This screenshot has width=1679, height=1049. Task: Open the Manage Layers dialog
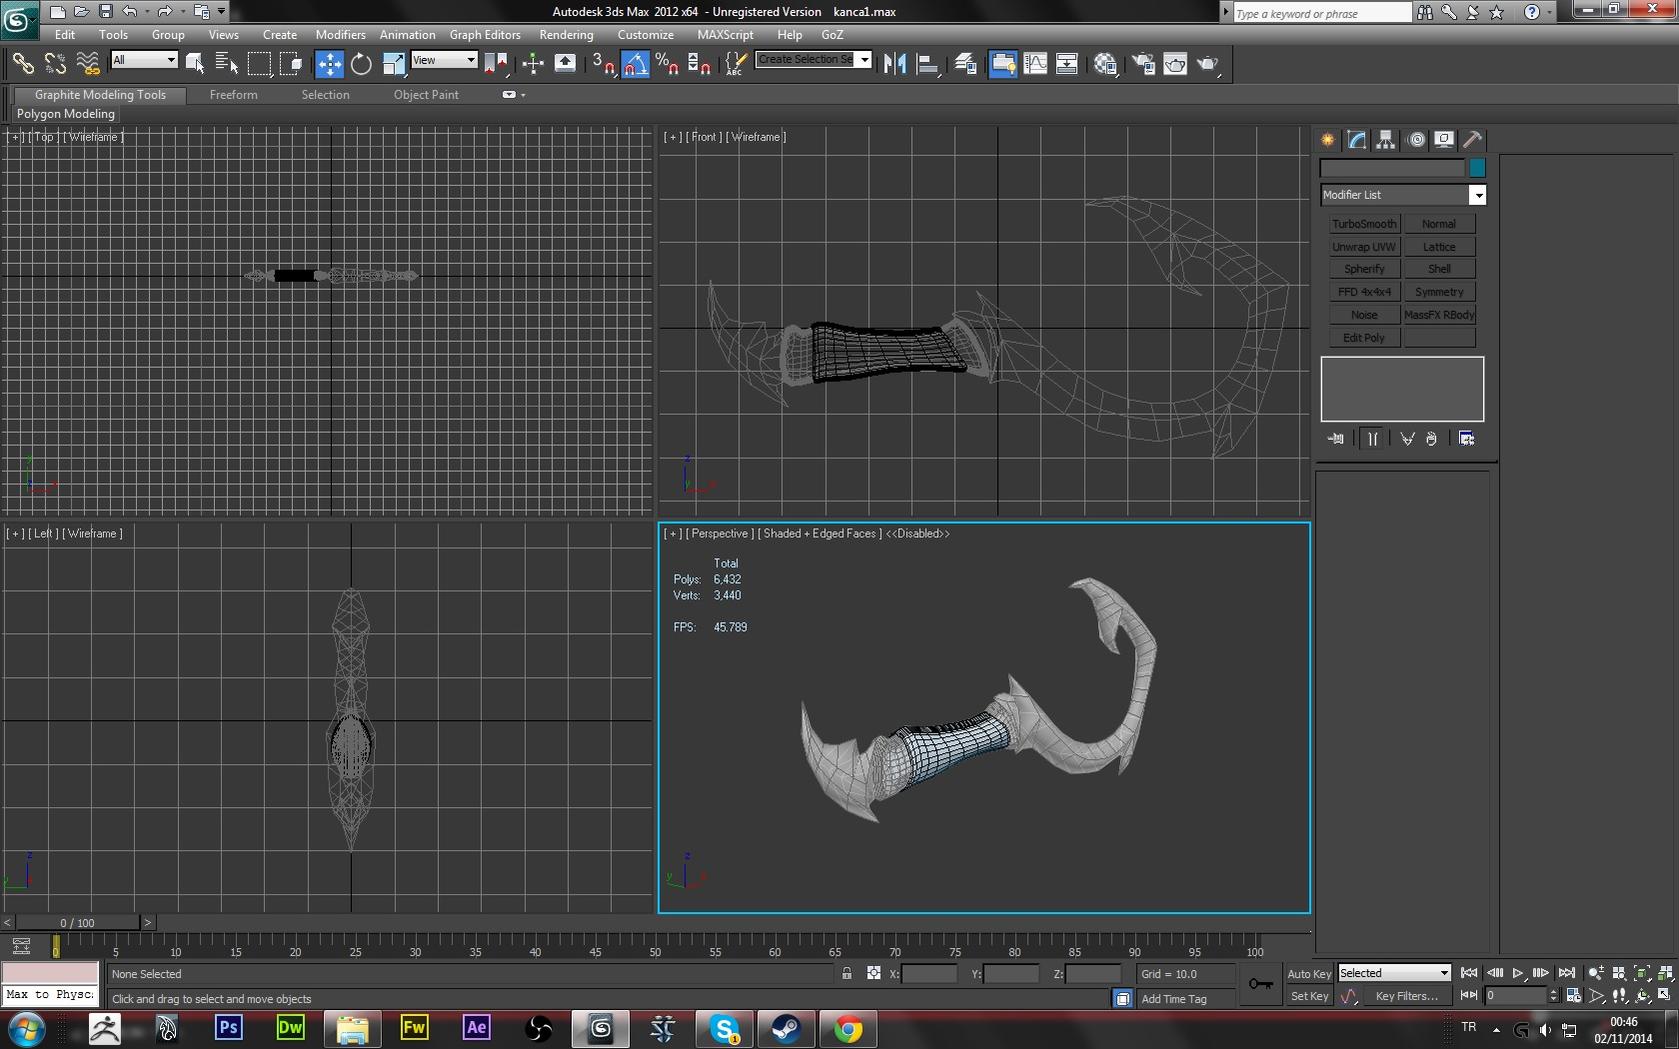(x=965, y=64)
